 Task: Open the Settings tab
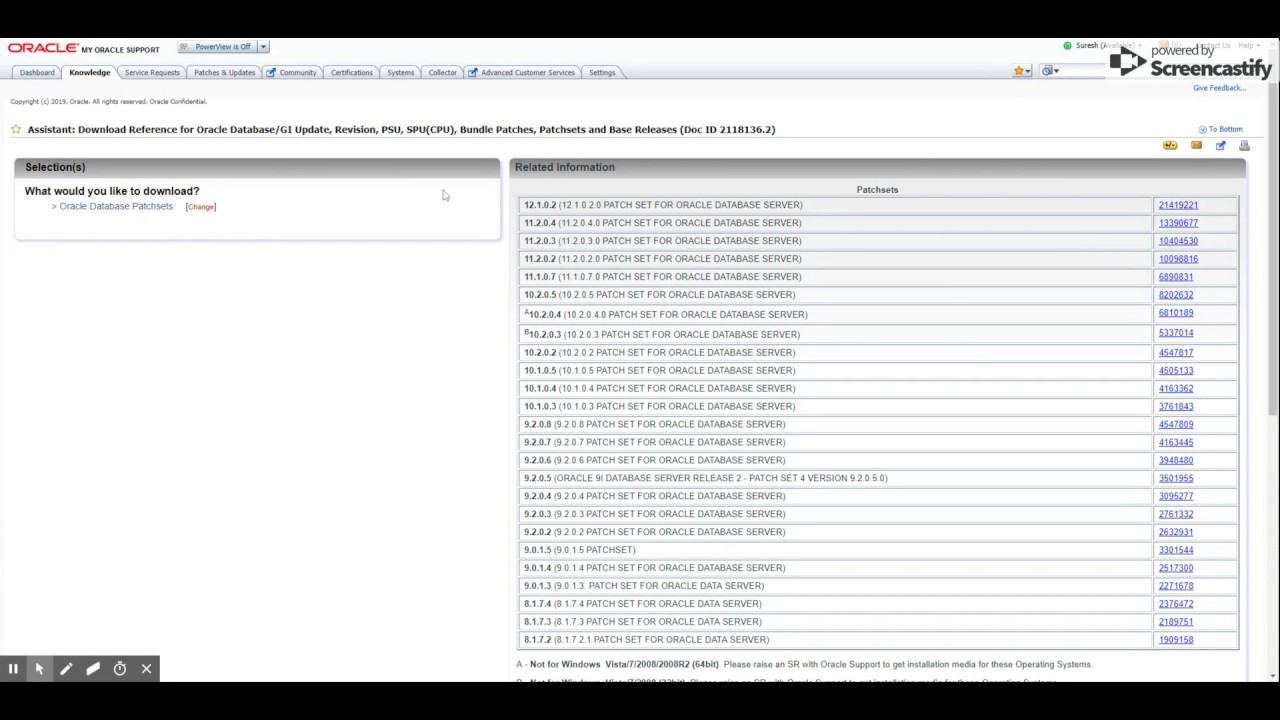(602, 72)
